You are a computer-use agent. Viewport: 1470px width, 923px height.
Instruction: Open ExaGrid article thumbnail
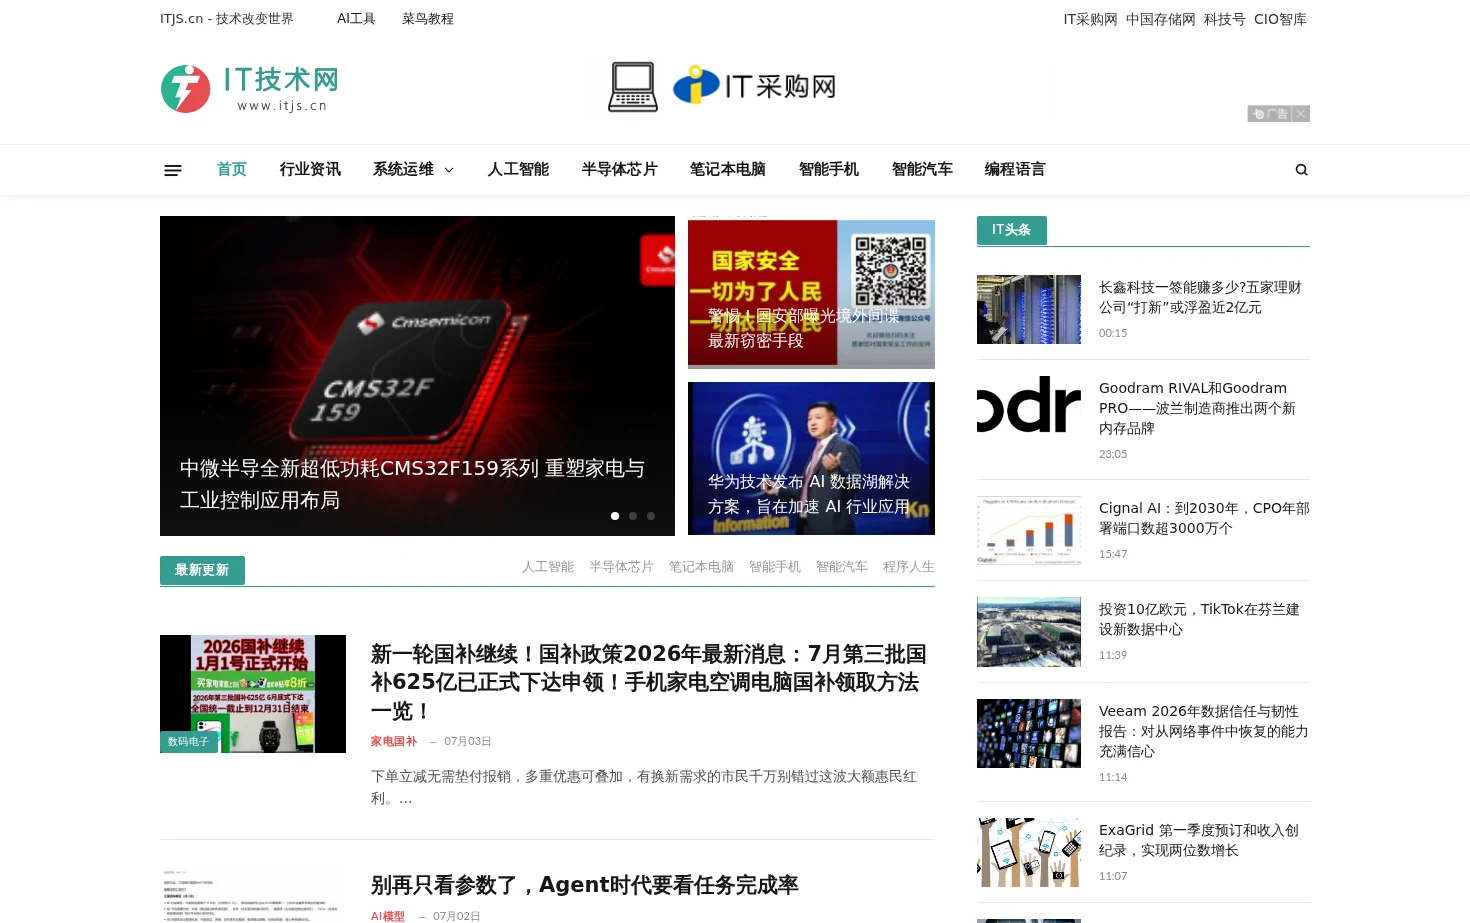tap(1029, 853)
